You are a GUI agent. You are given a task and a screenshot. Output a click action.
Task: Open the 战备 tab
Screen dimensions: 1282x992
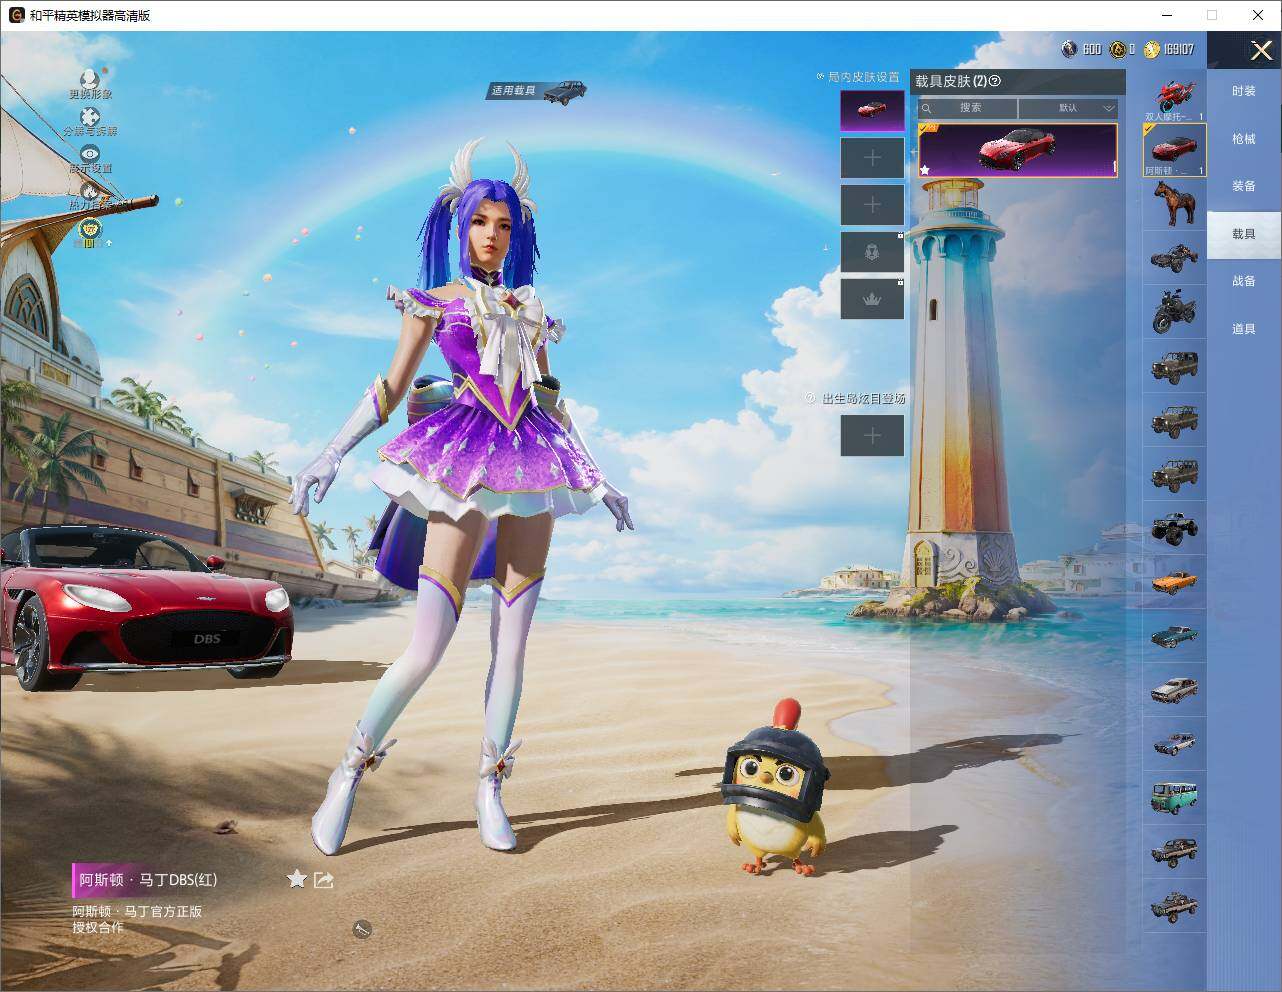[x=1244, y=281]
